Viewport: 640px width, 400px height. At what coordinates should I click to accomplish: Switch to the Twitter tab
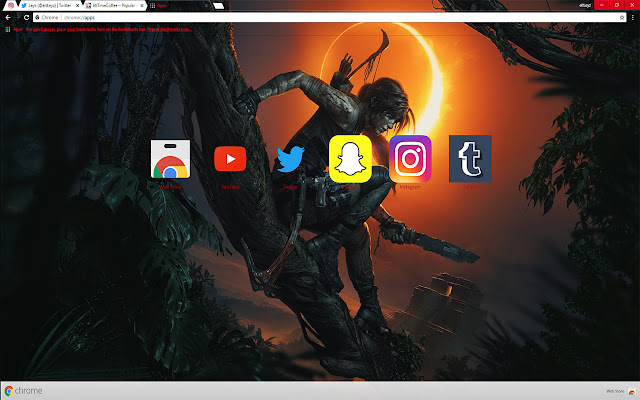pos(49,5)
